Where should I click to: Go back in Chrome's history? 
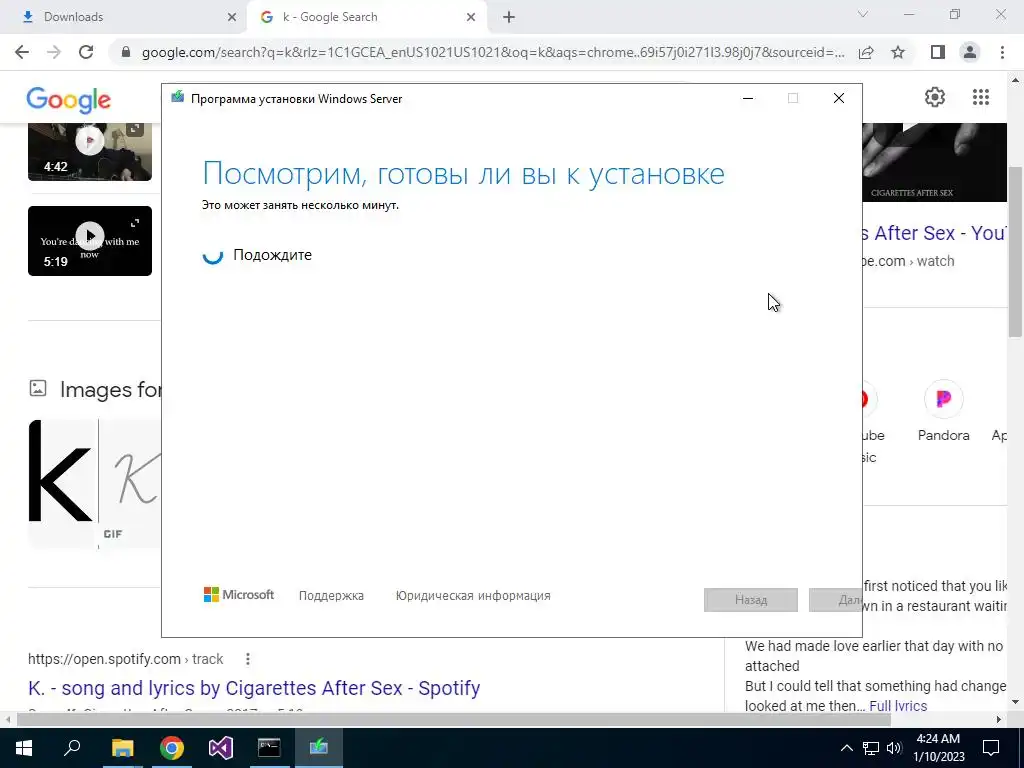22,52
